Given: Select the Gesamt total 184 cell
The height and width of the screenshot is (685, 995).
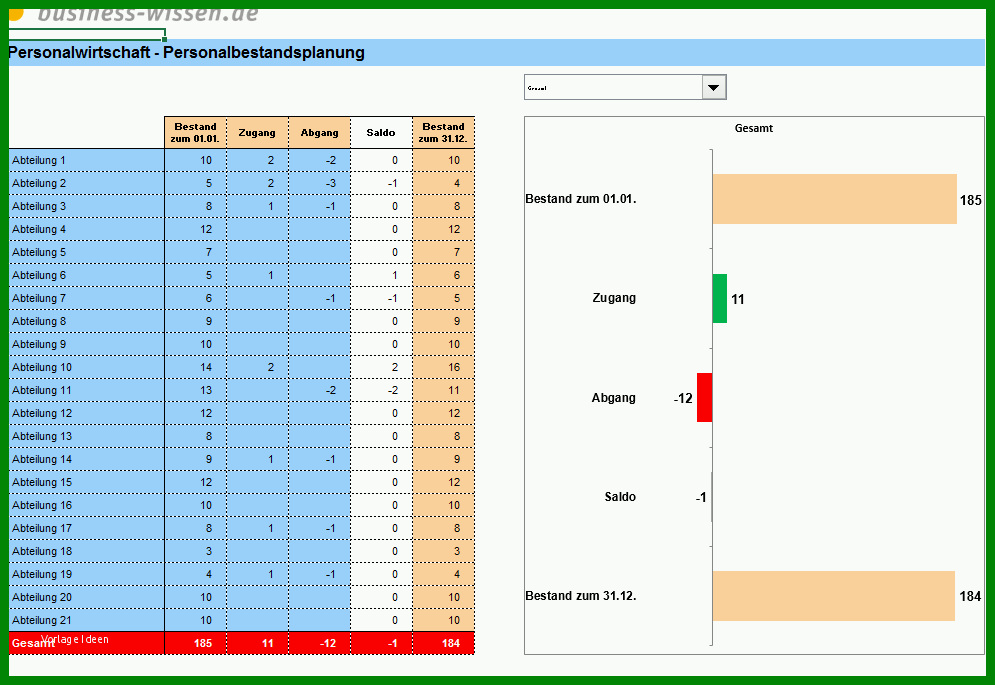Looking at the screenshot, I should (x=444, y=643).
